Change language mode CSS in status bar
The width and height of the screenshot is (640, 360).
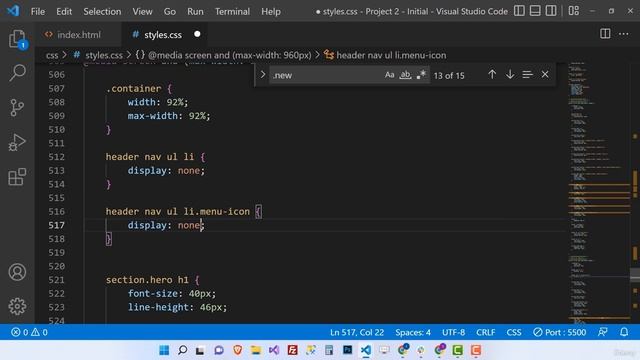[514, 332]
